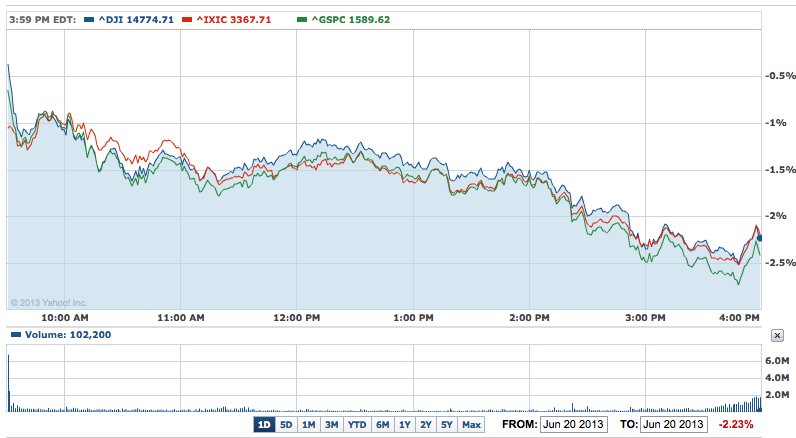Select the 3M range button
This screenshot has width=796, height=438.
tap(331, 425)
